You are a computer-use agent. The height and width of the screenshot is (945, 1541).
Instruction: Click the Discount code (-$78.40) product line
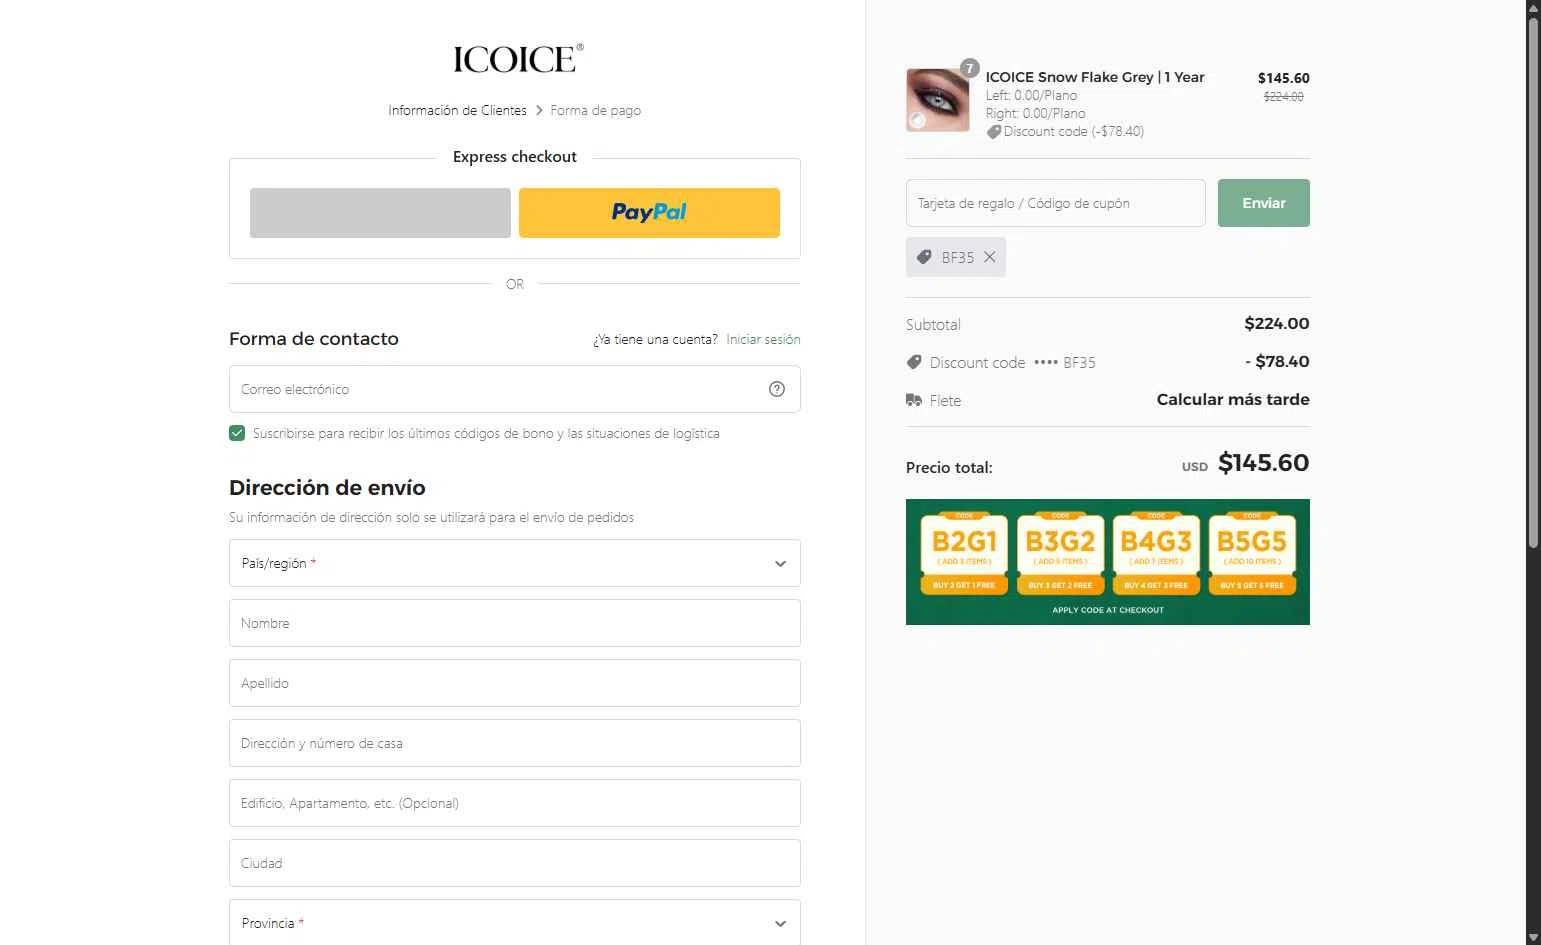(x=1065, y=131)
